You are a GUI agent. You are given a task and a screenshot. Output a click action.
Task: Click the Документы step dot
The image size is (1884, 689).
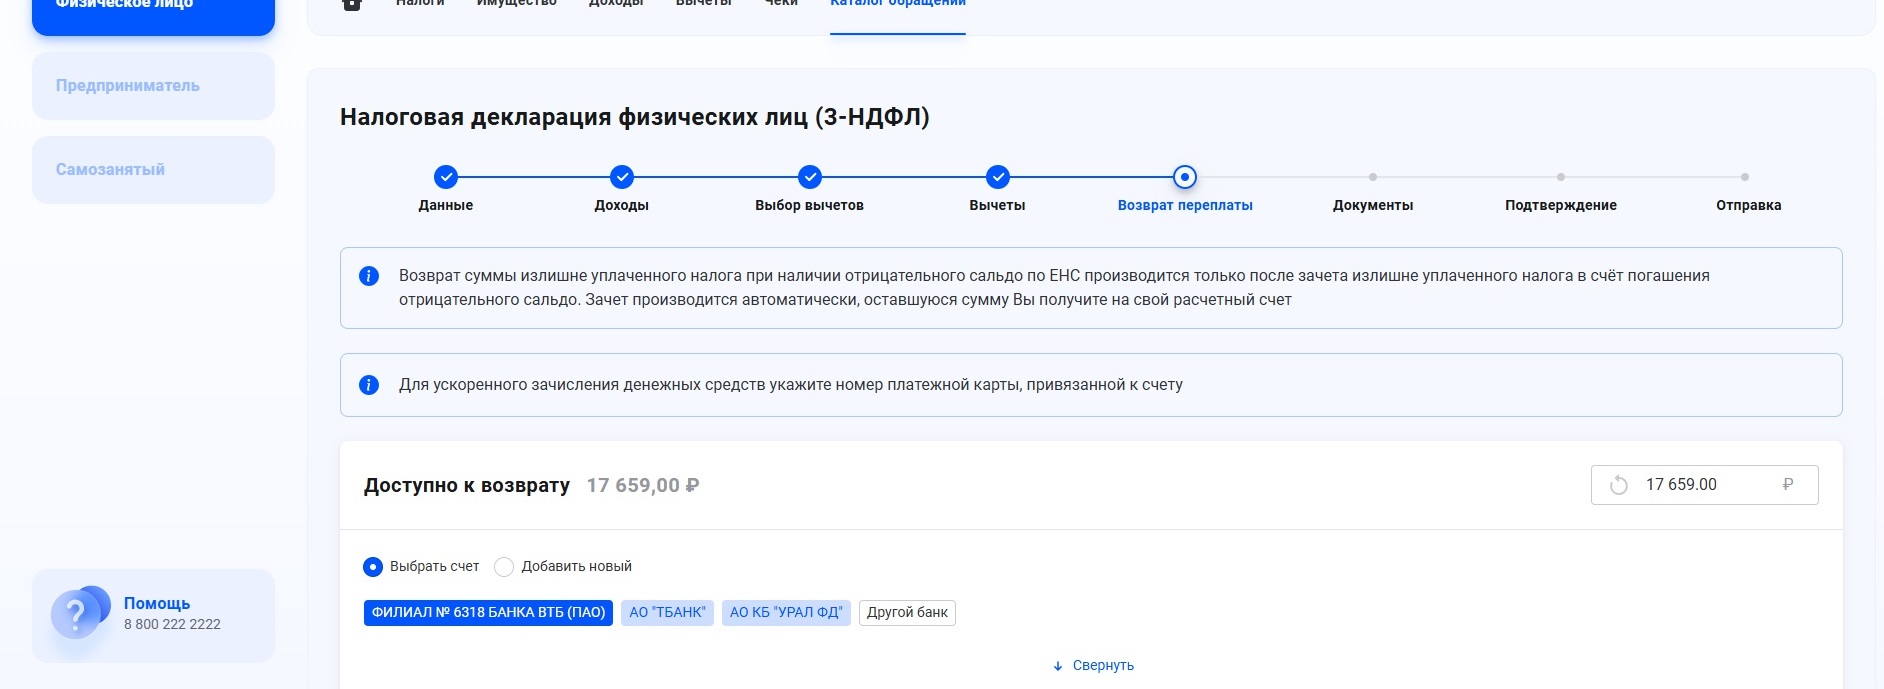coord(1373,177)
